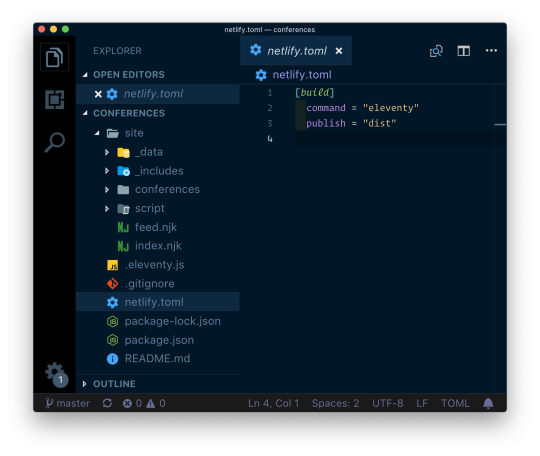The image size is (540, 456).
Task: Open the Explorer view in activity bar
Action: pos(54,57)
